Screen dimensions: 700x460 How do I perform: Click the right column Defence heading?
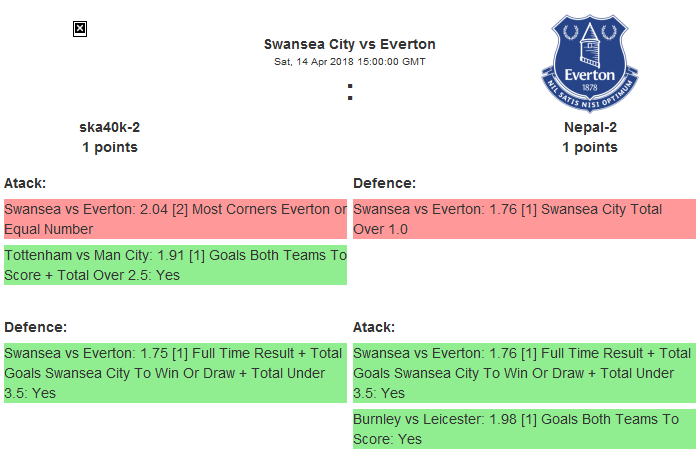coord(384,183)
